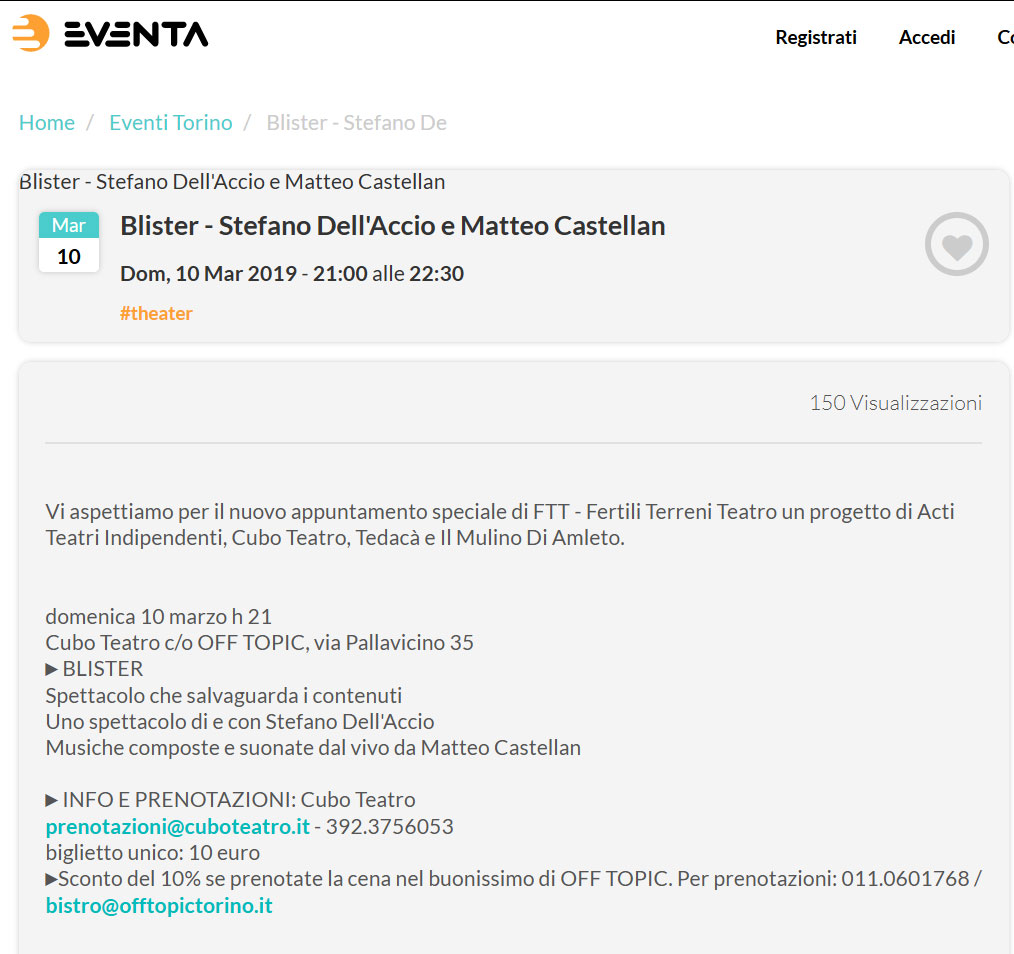Image resolution: width=1014 pixels, height=954 pixels.
Task: Click the arrow bullet before BLISTER
Action: (x=52, y=669)
